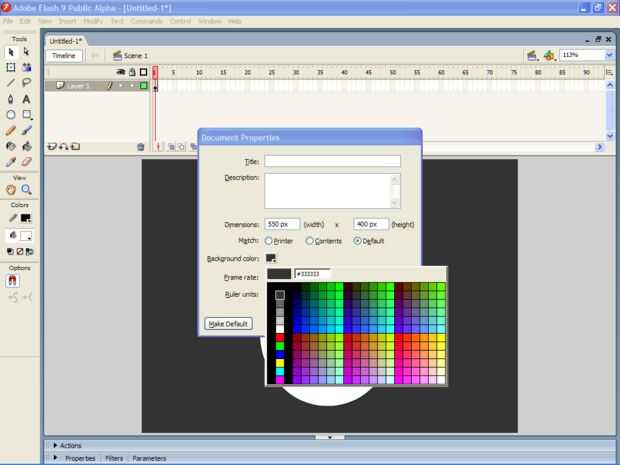
Task: Toggle lock all layers padlock icon
Action: pyautogui.click(x=132, y=72)
